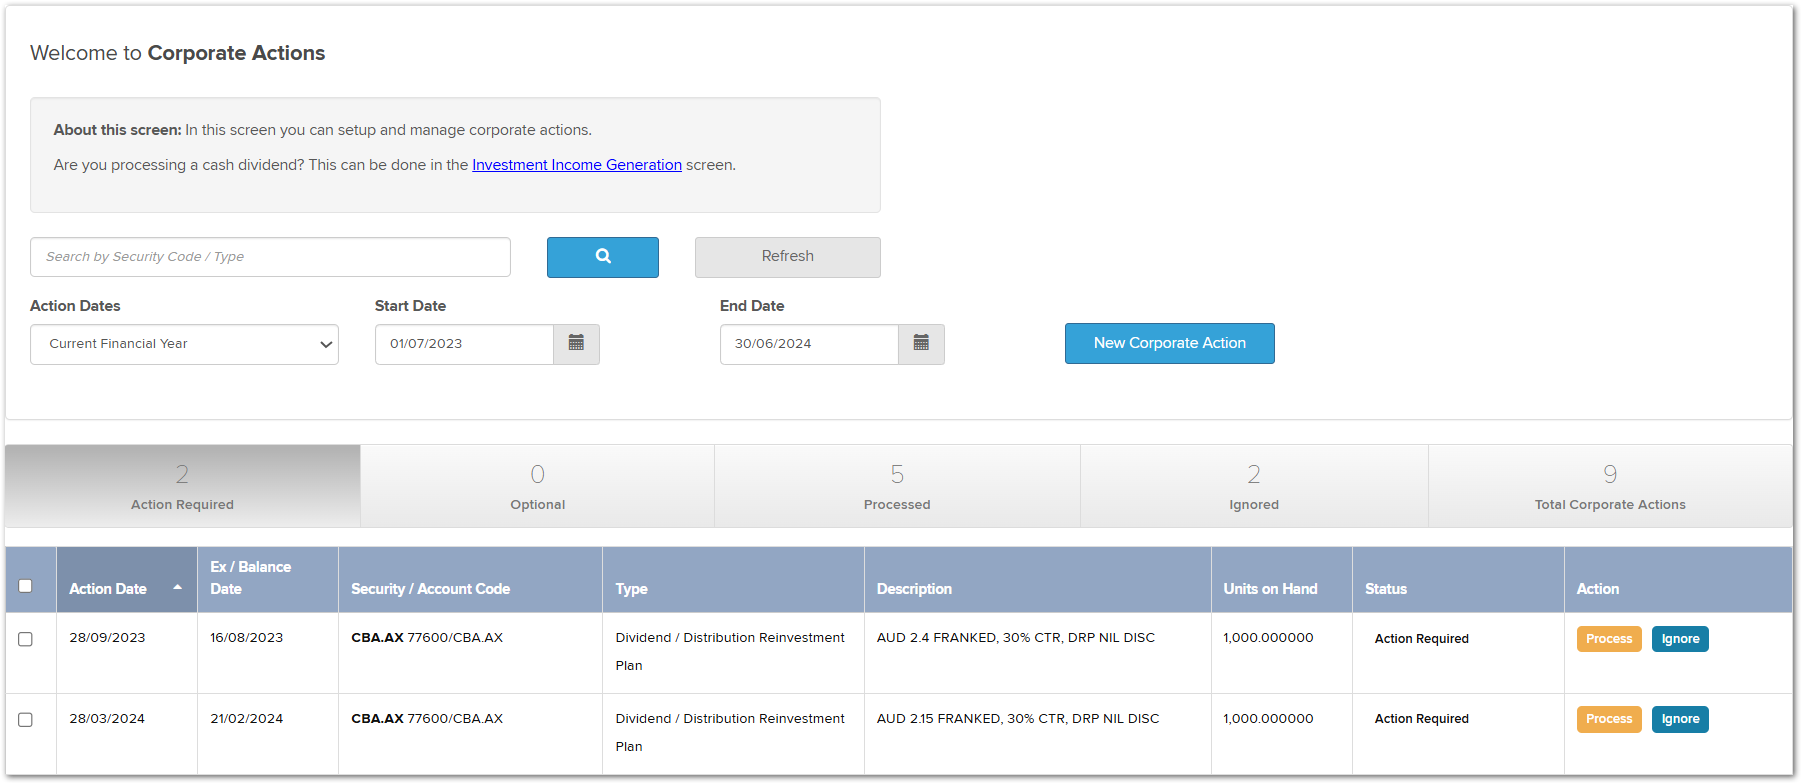
Task: Show the Ignored tab
Action: click(x=1254, y=486)
